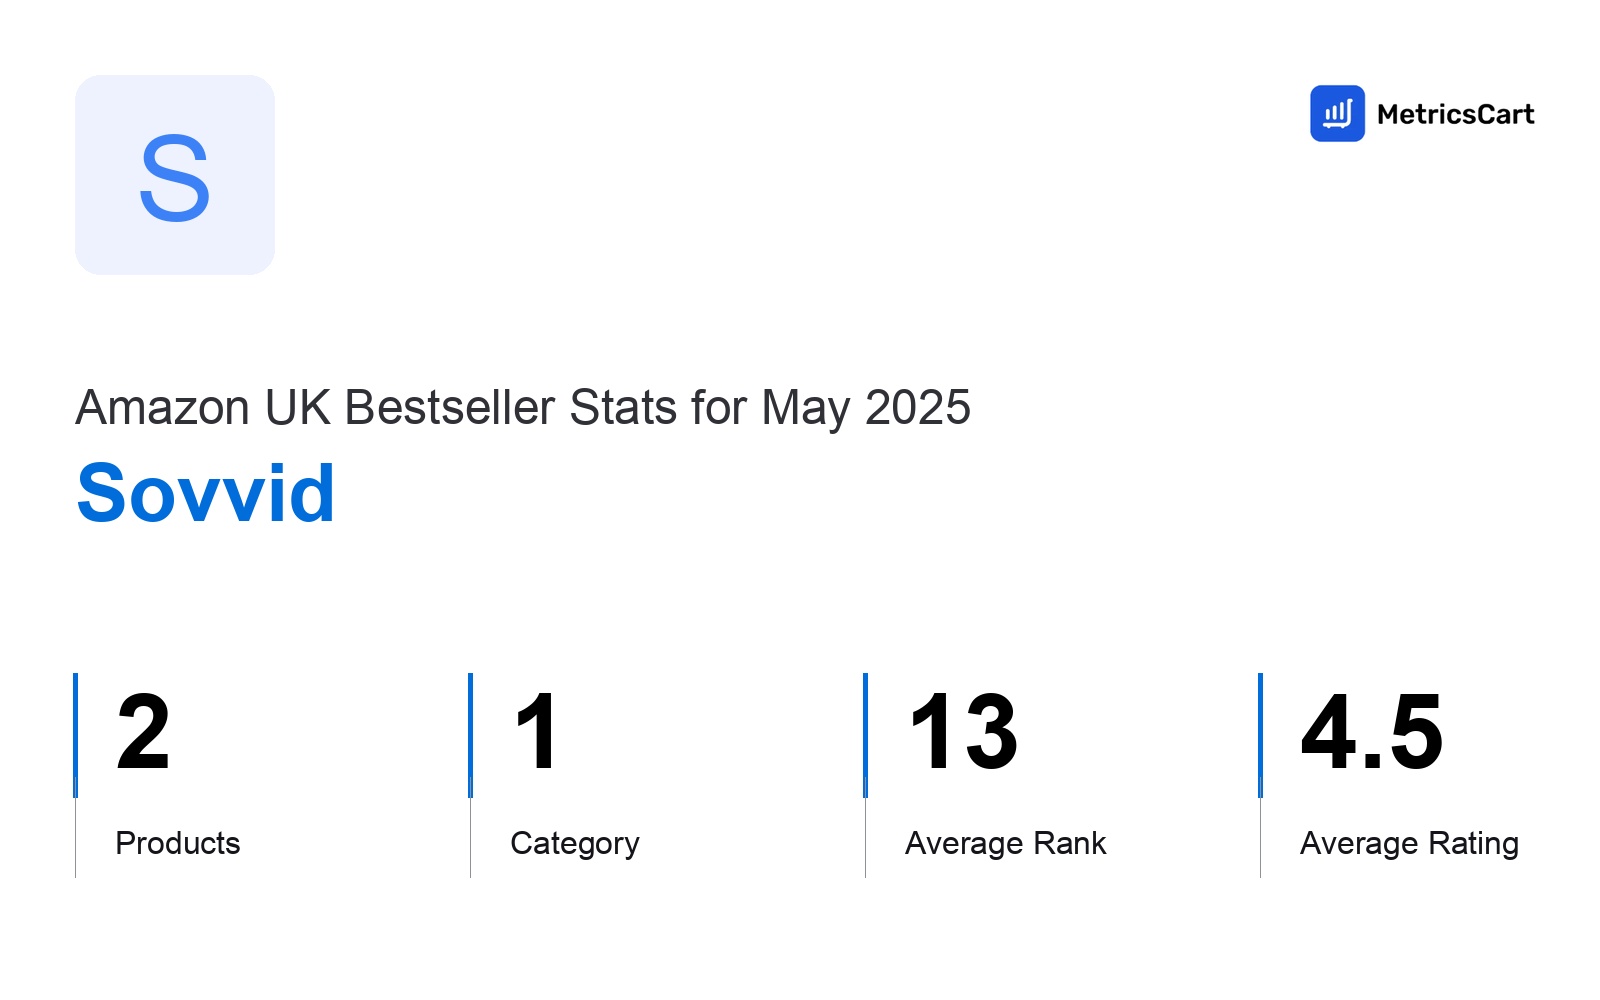
Task: Click the blue bar beside Category stat
Action: (x=470, y=735)
